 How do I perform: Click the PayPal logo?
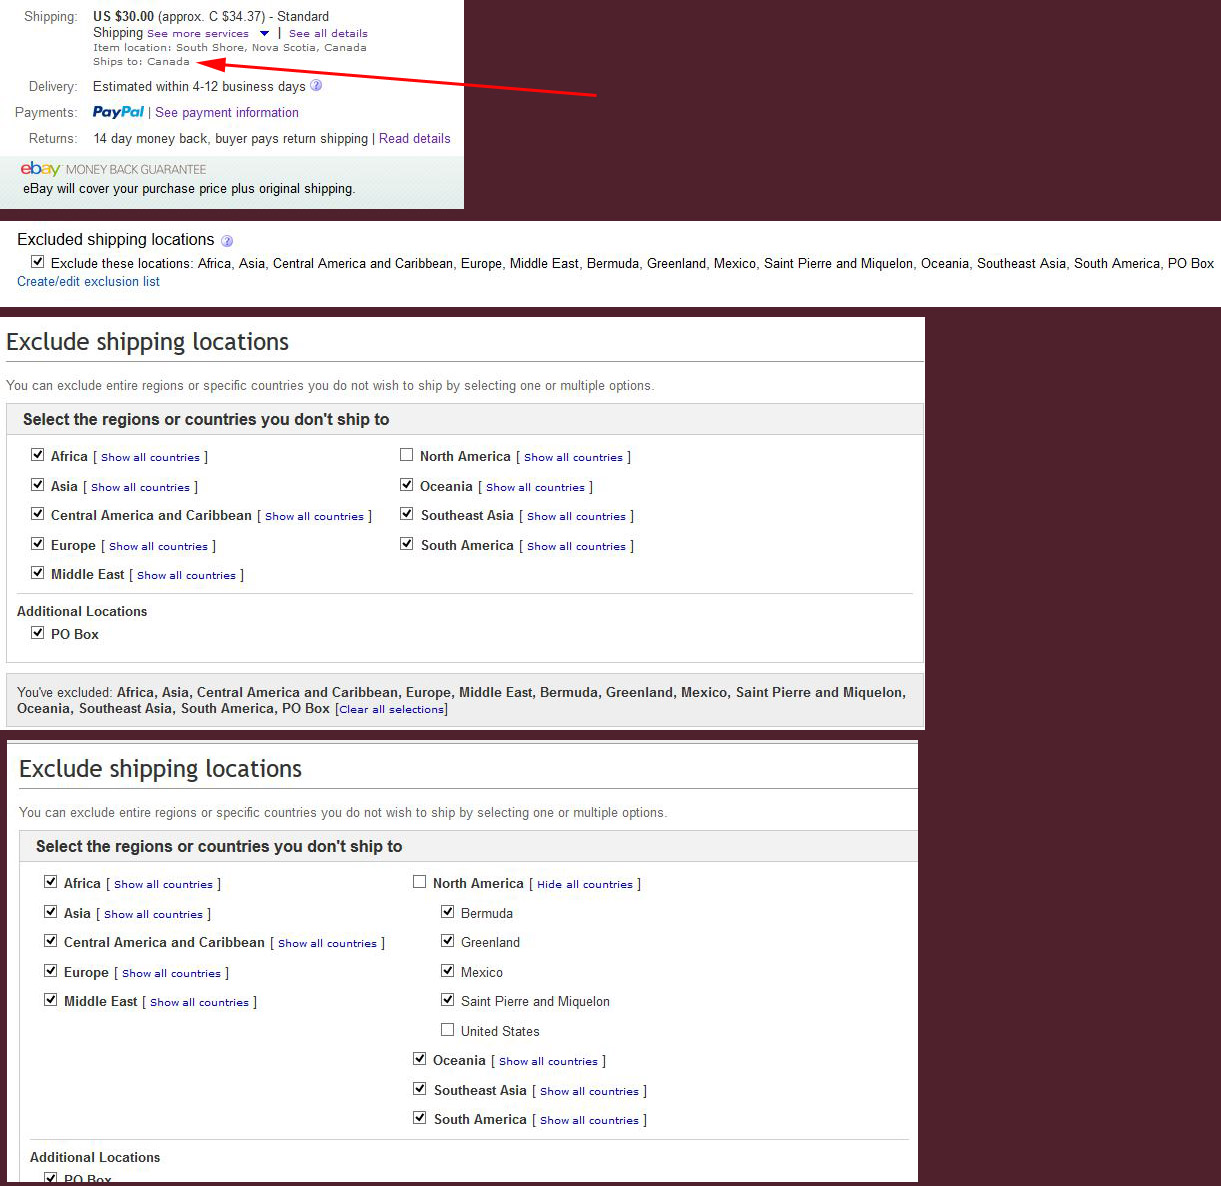pos(118,112)
